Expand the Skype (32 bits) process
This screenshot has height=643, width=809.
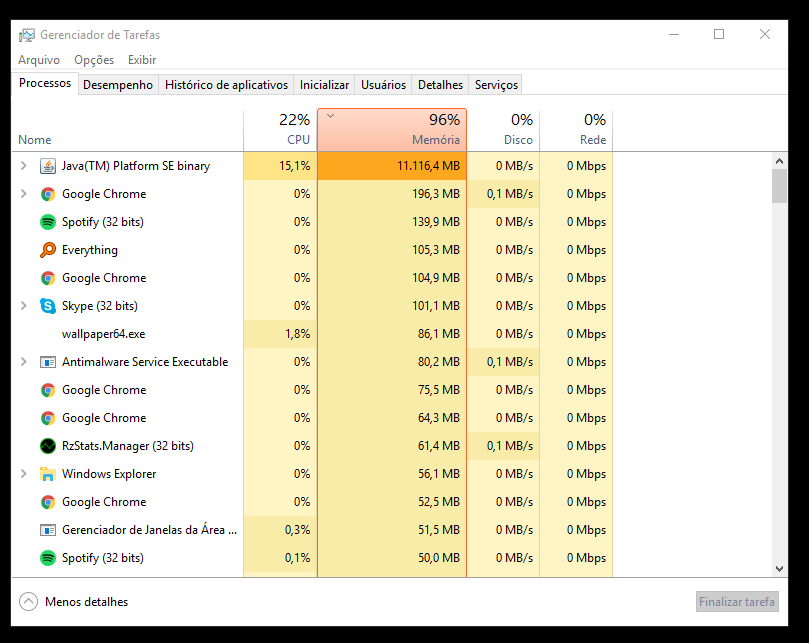(x=23, y=306)
